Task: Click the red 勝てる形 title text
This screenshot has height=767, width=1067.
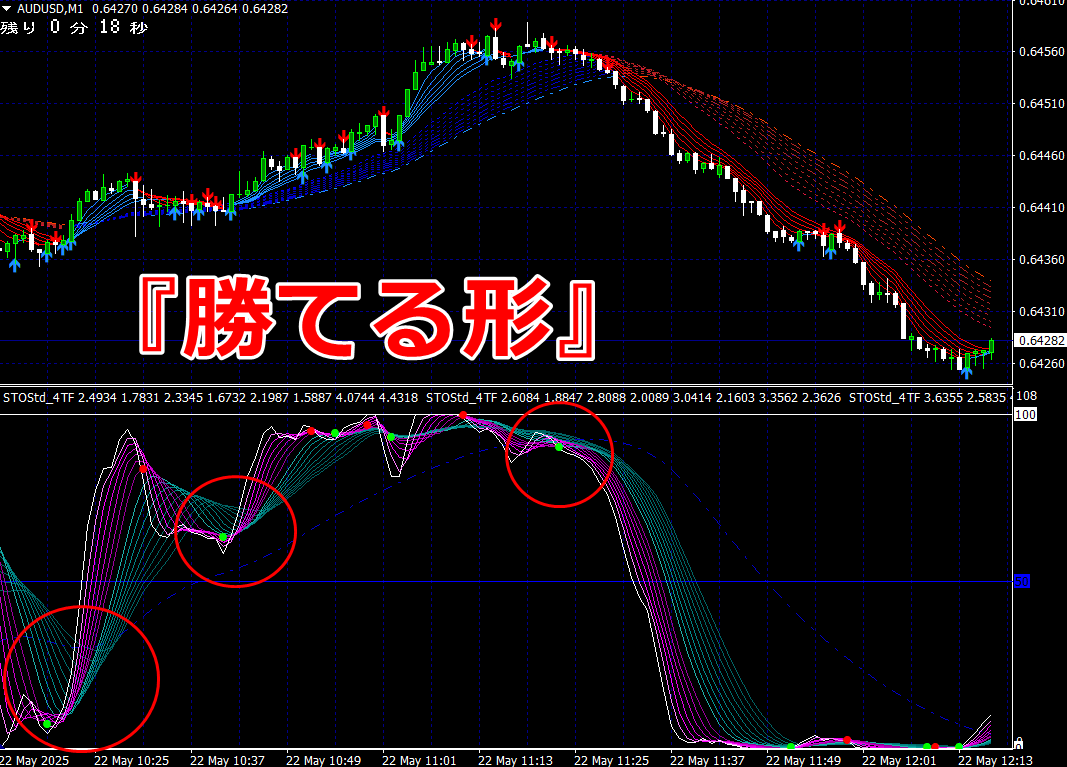Action: click(x=368, y=318)
